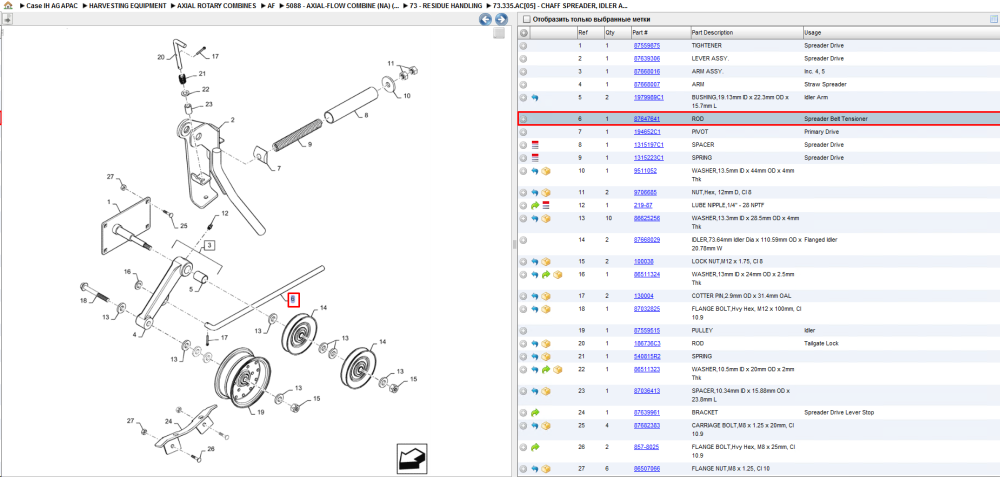Go to HARVESTING EQUIPMENT breadcrumb

point(128,5)
